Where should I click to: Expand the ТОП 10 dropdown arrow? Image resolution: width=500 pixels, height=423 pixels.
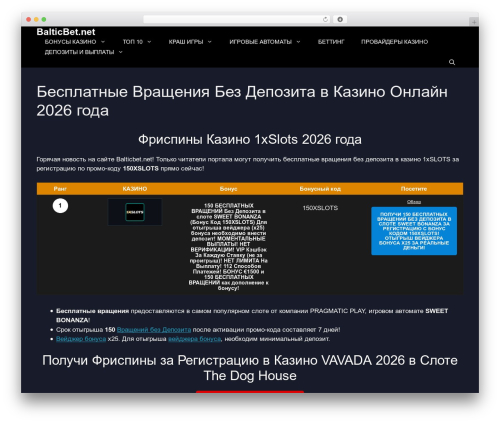[x=149, y=42]
